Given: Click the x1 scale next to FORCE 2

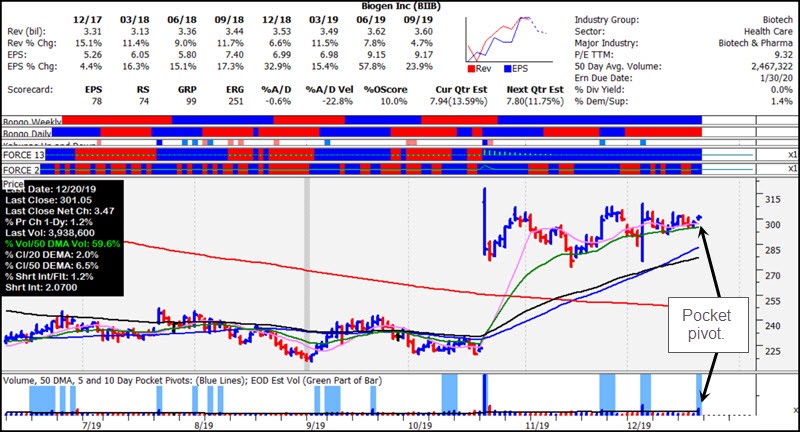Looking at the screenshot, I should 792,168.
